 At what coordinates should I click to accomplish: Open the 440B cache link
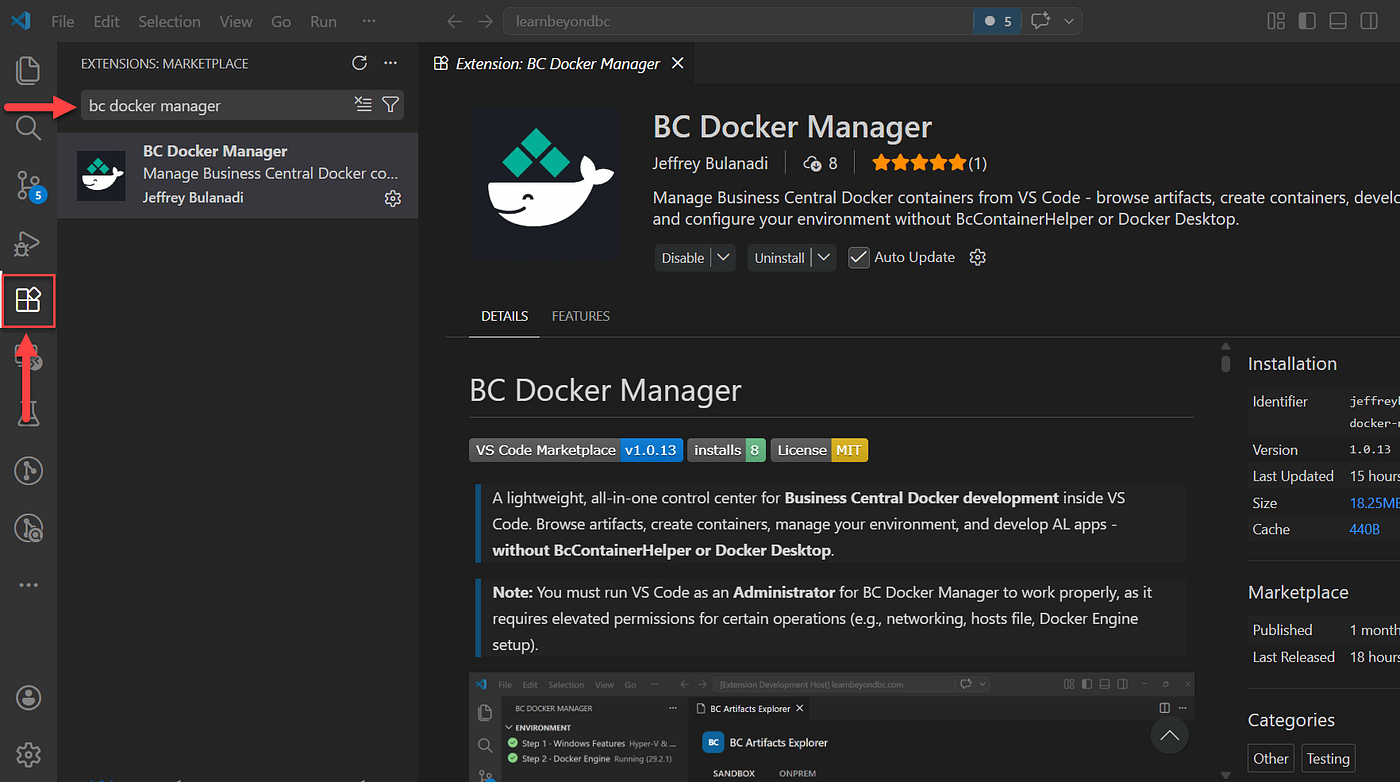coord(1364,529)
